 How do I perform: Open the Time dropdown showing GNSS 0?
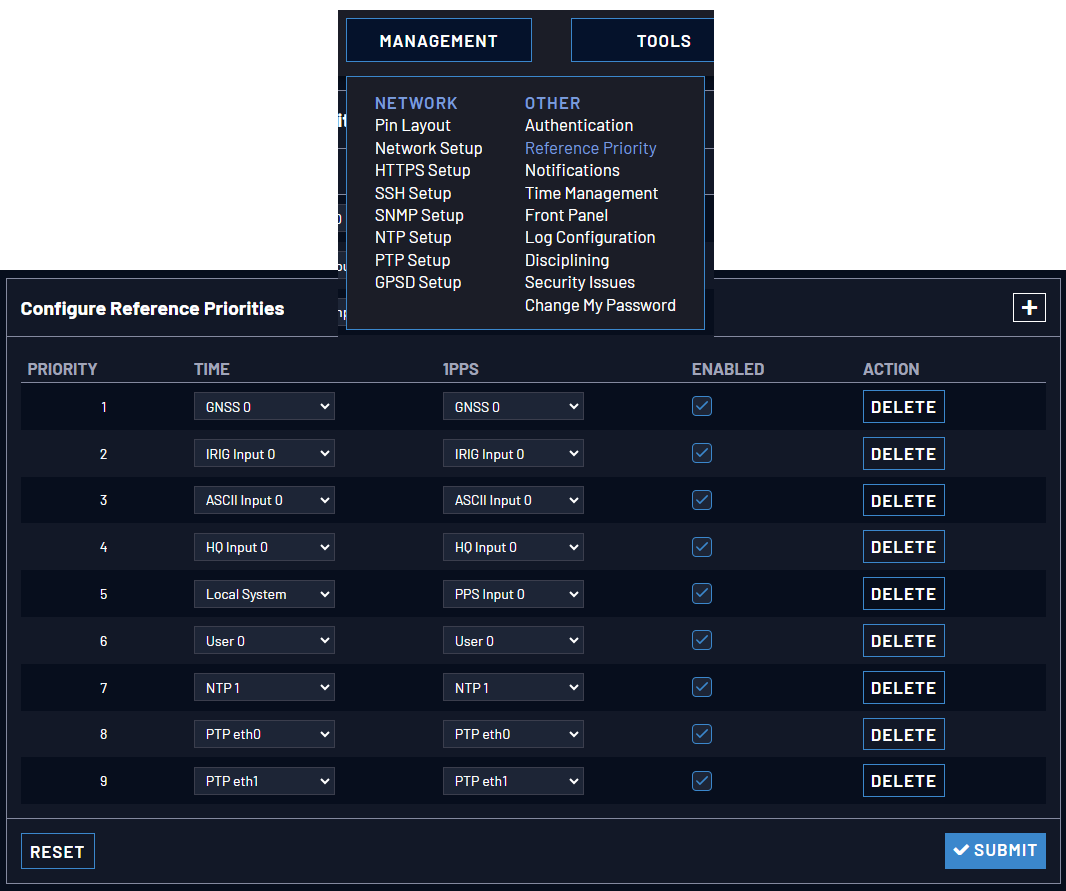[x=264, y=406]
